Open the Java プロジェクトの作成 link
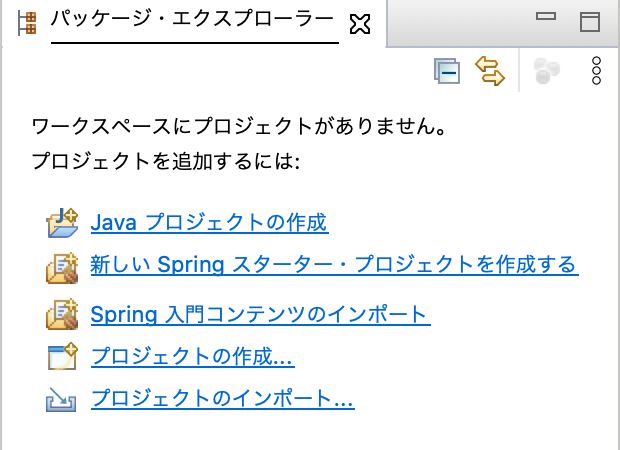 [x=210, y=222]
